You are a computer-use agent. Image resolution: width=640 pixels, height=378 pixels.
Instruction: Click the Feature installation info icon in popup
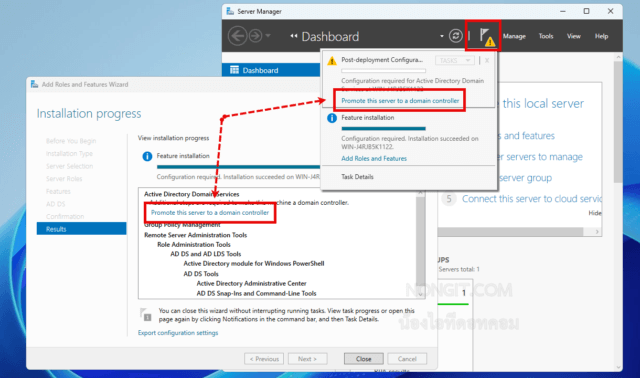(332, 118)
